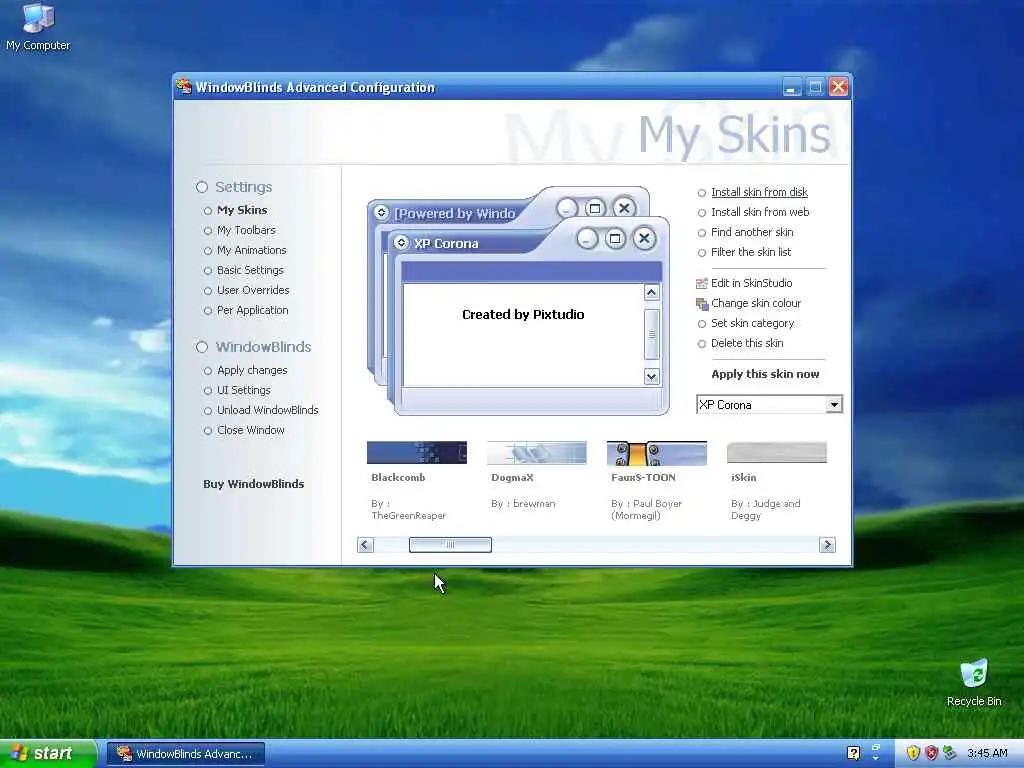Click the WindowBlinds title bar app icon

(184, 86)
